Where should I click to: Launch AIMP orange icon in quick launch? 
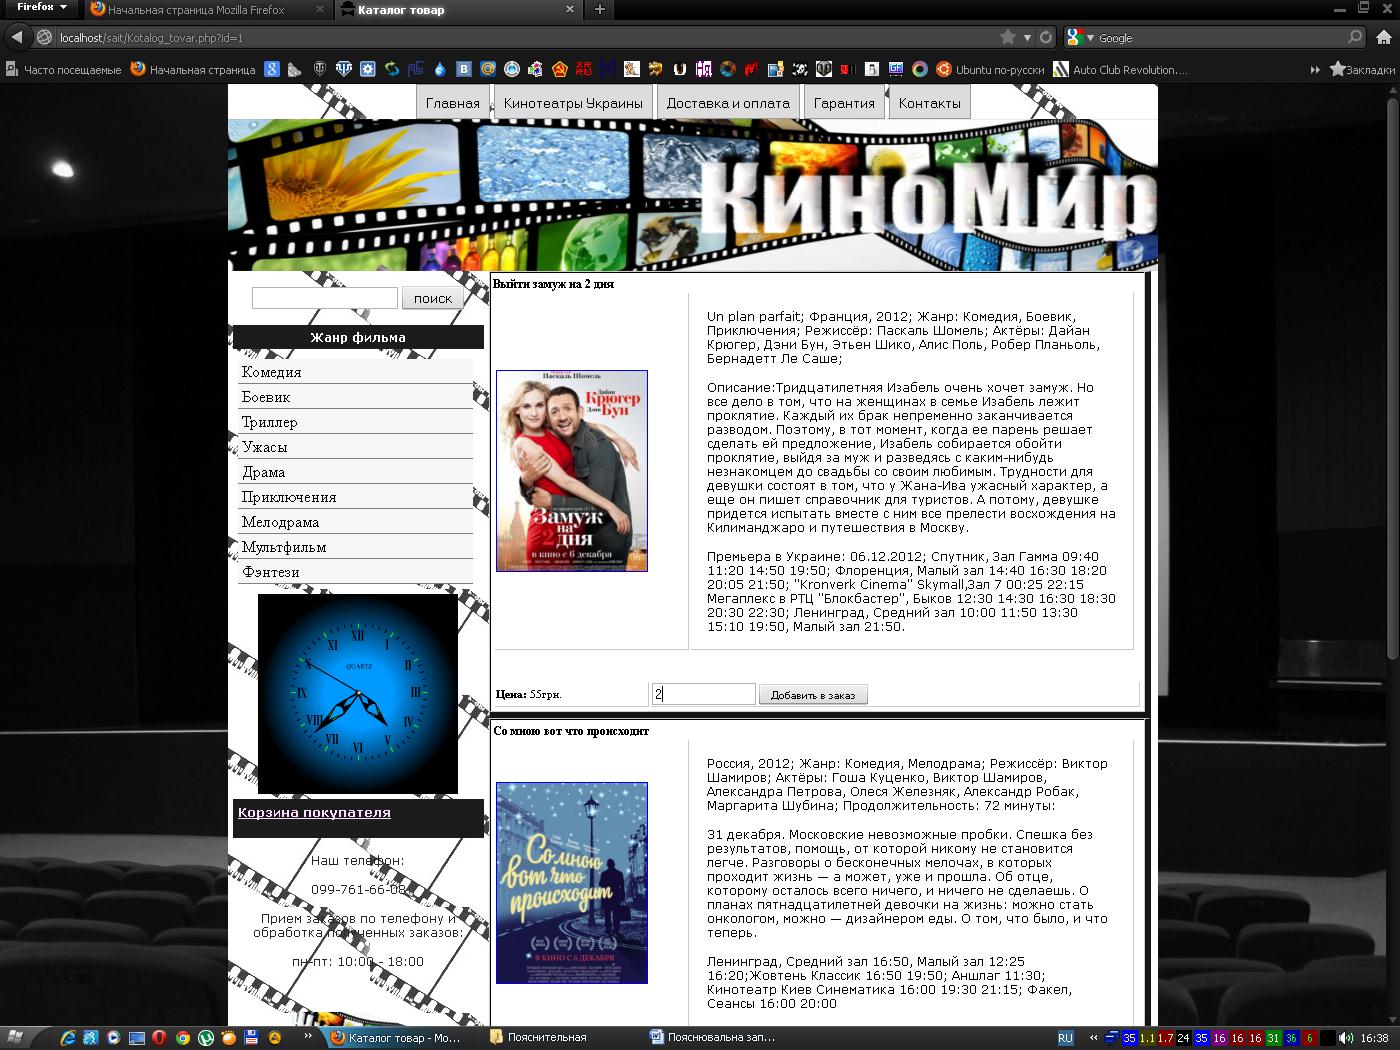tap(274, 1038)
